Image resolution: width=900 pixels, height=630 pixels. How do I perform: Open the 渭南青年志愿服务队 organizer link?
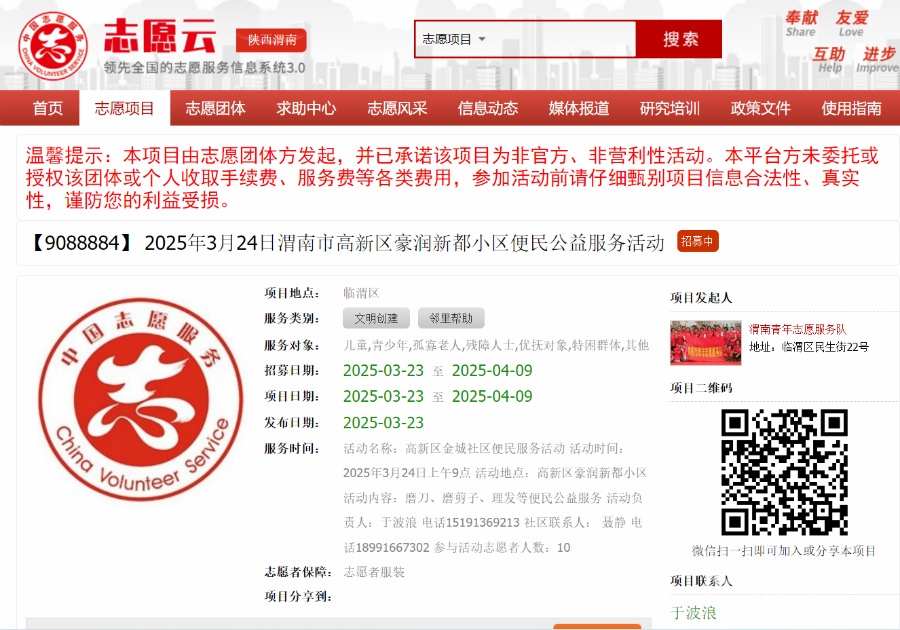point(798,328)
